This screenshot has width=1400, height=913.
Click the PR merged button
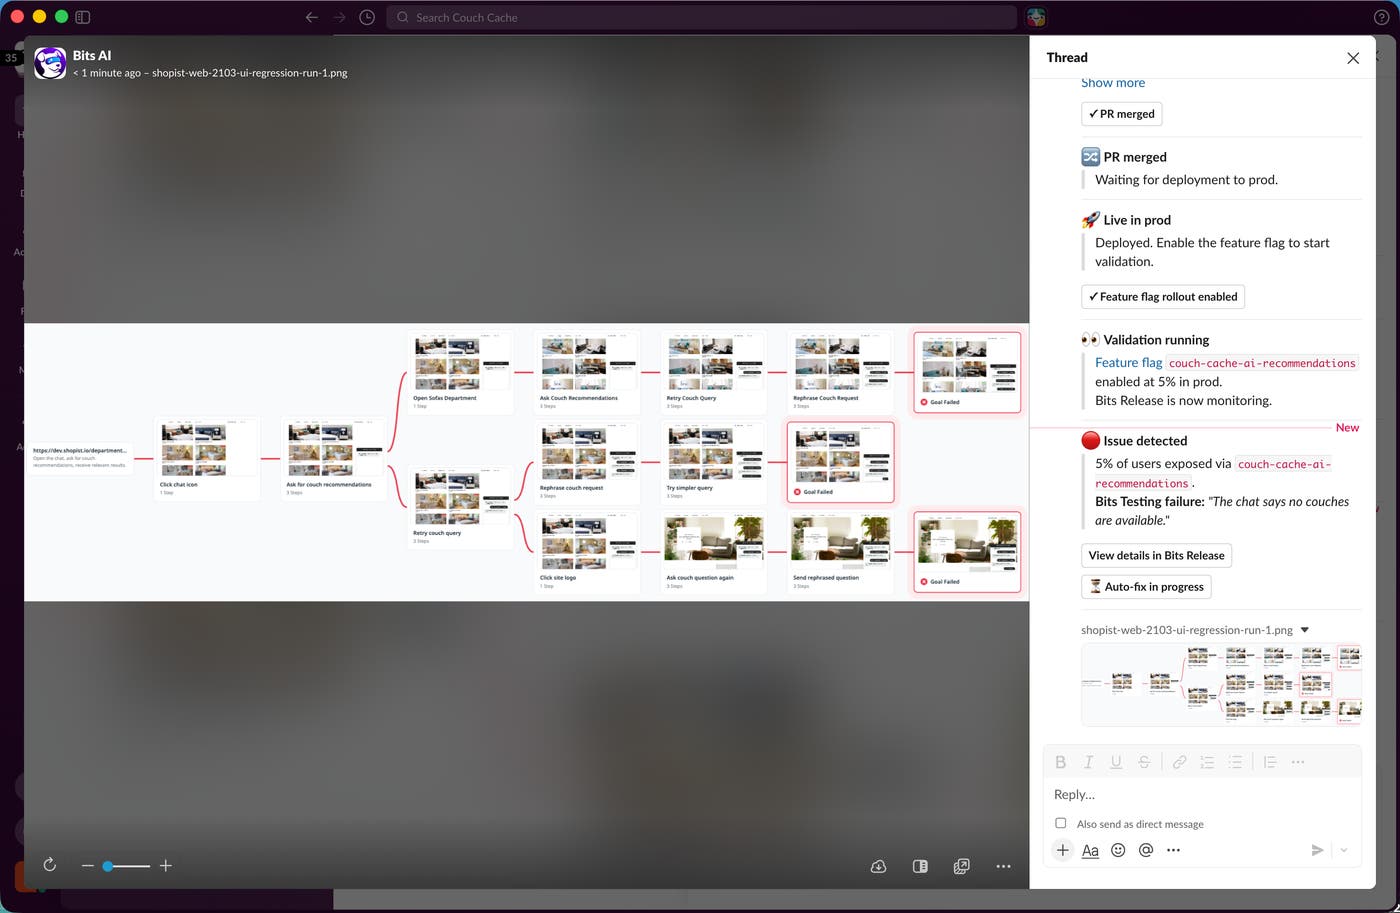(x=1121, y=114)
